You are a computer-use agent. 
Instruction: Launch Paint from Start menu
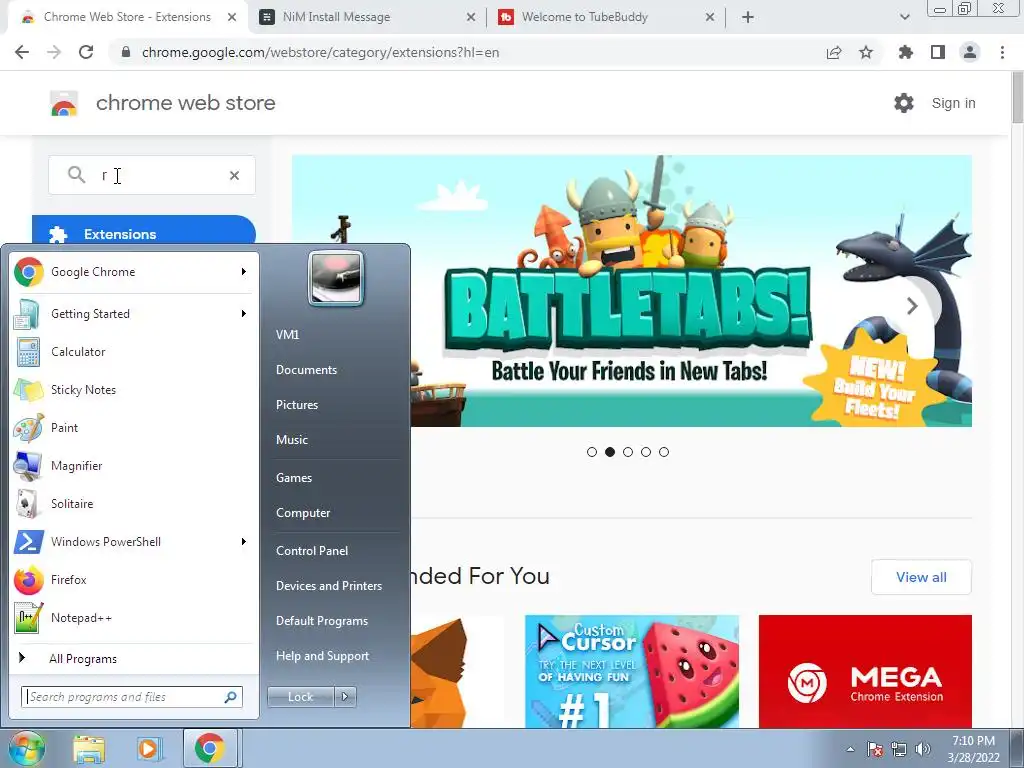[134, 428]
